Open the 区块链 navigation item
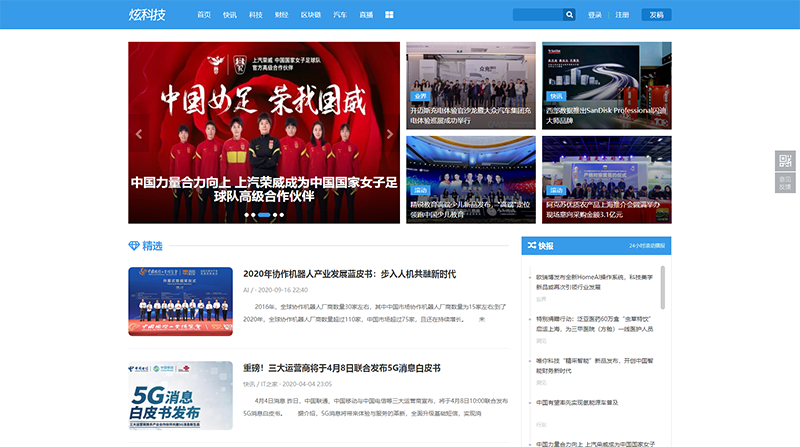This screenshot has height=447, width=800. [x=311, y=15]
